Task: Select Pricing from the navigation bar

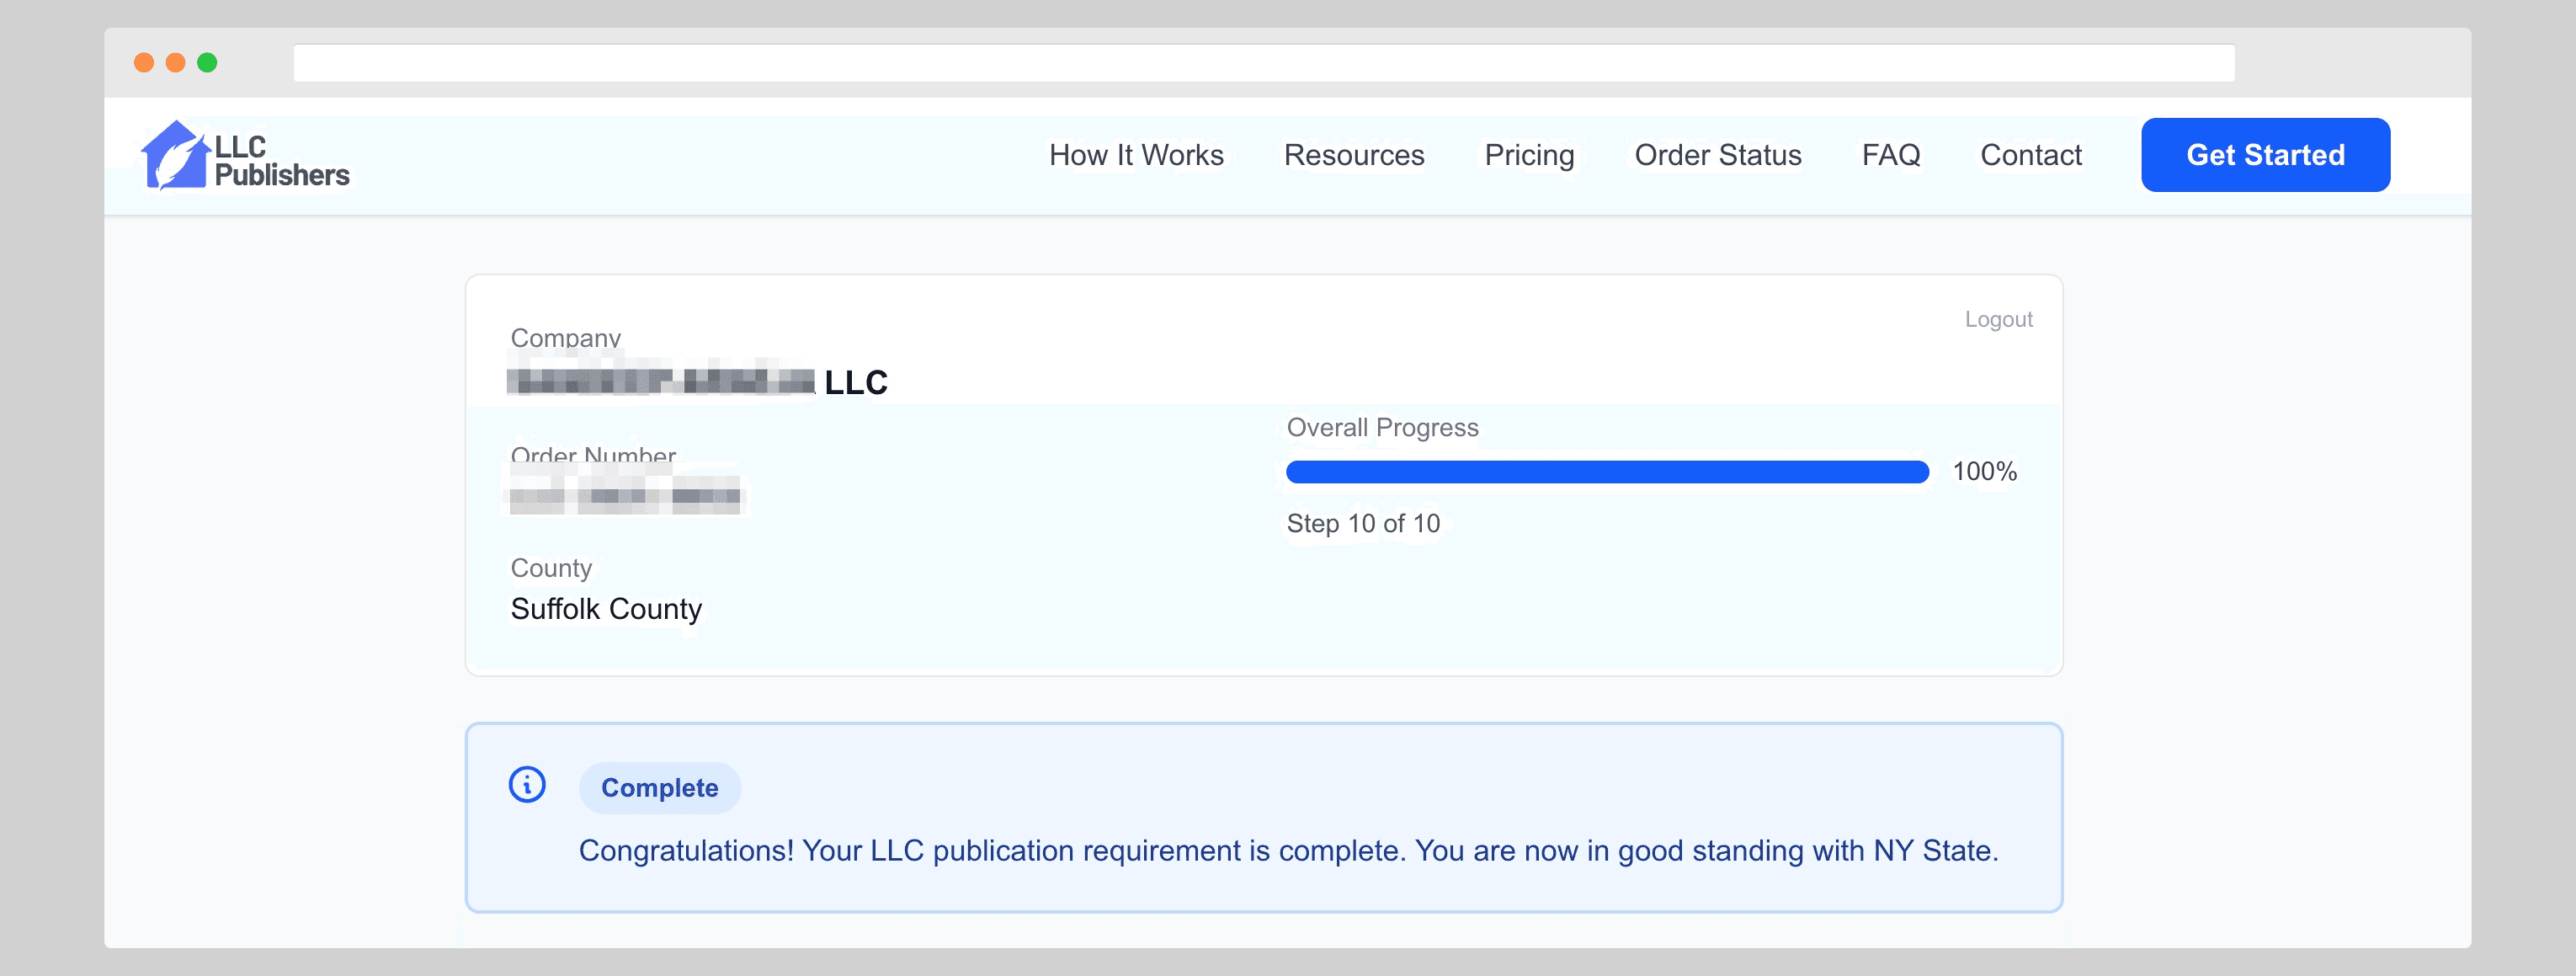Action: pos(1529,155)
